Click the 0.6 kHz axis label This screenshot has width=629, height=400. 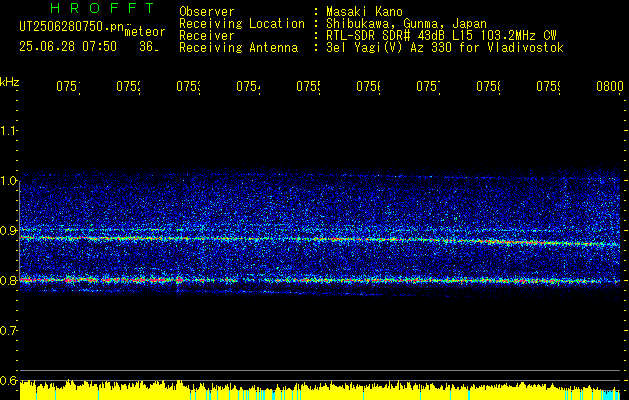[x=8, y=380]
